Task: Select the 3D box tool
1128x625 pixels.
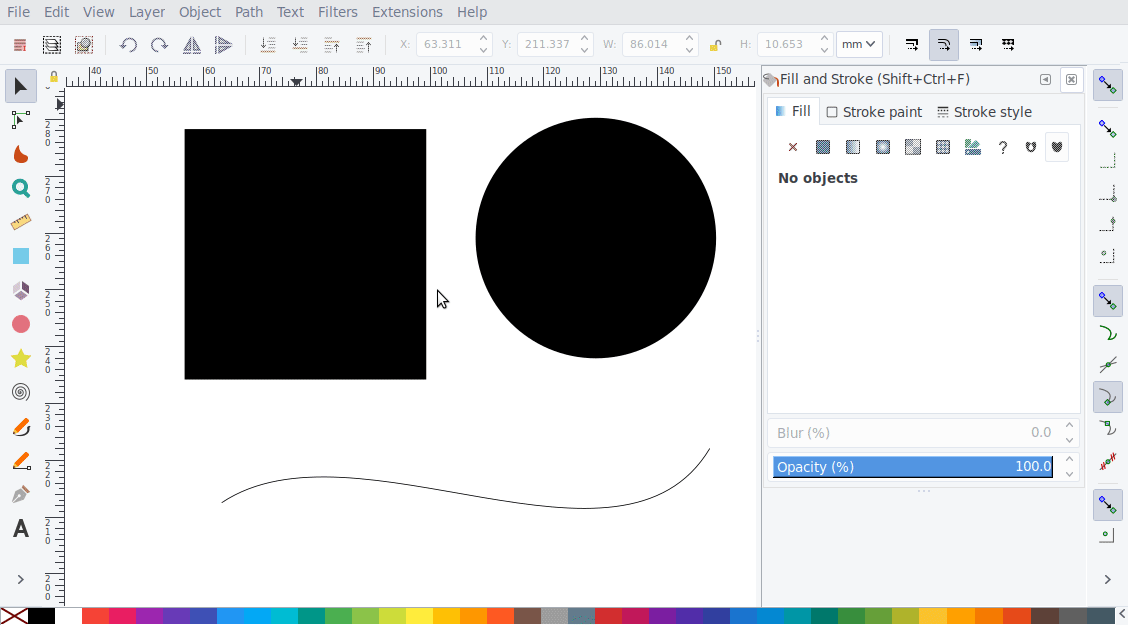Action: 21,289
